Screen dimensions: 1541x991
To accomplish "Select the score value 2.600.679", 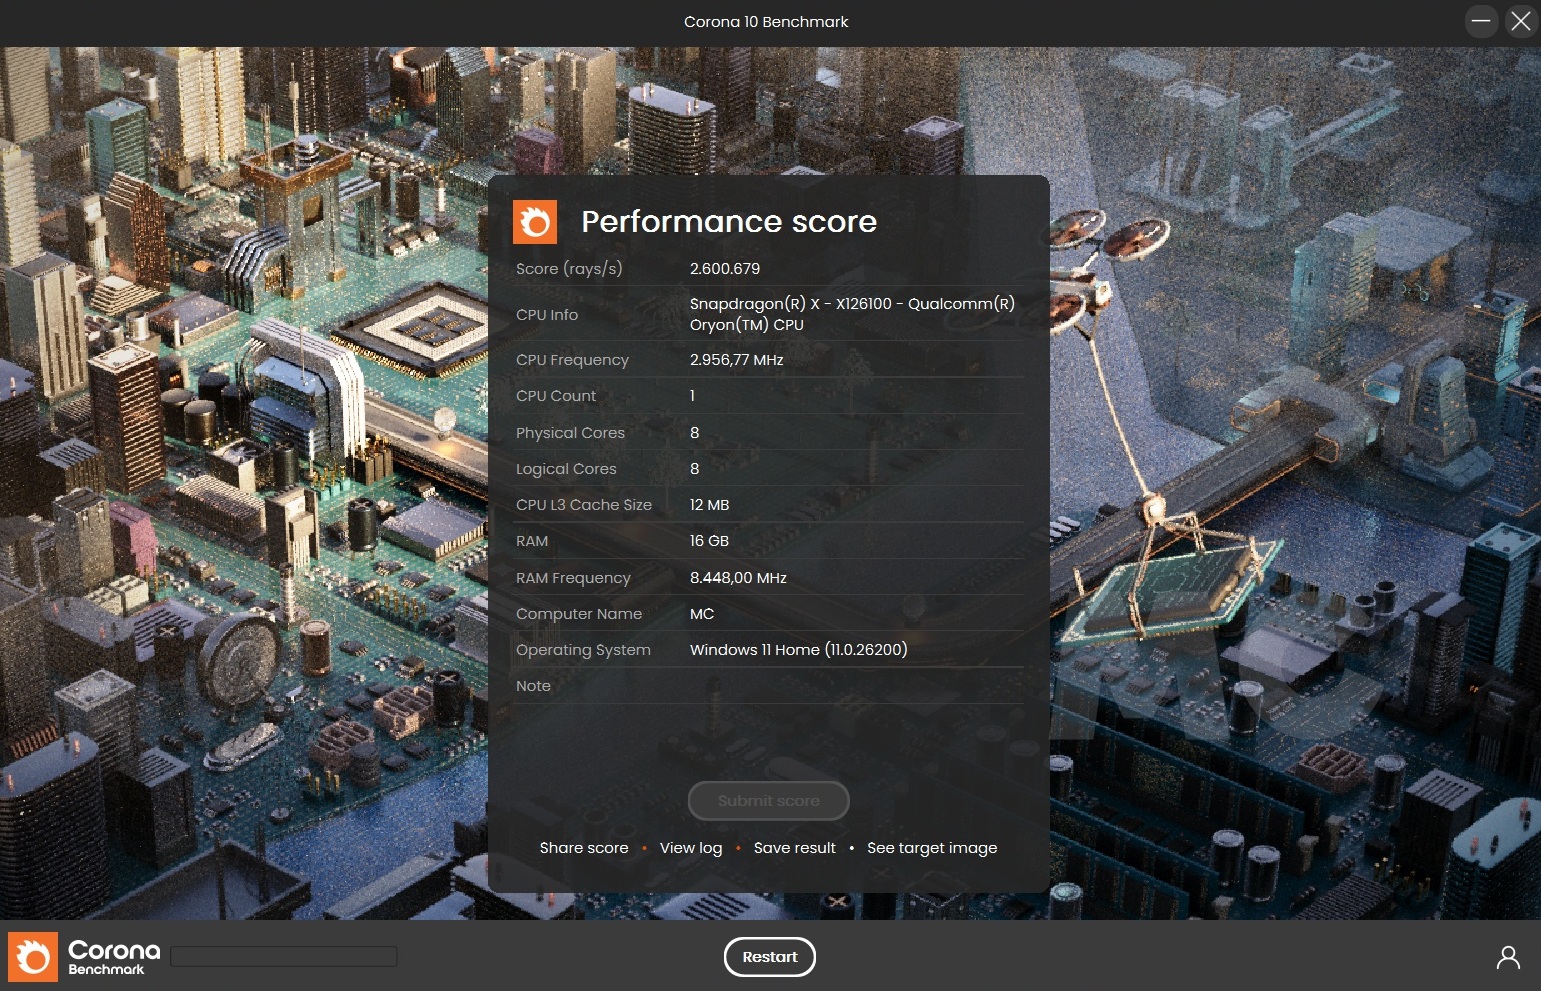I will 725,269.
